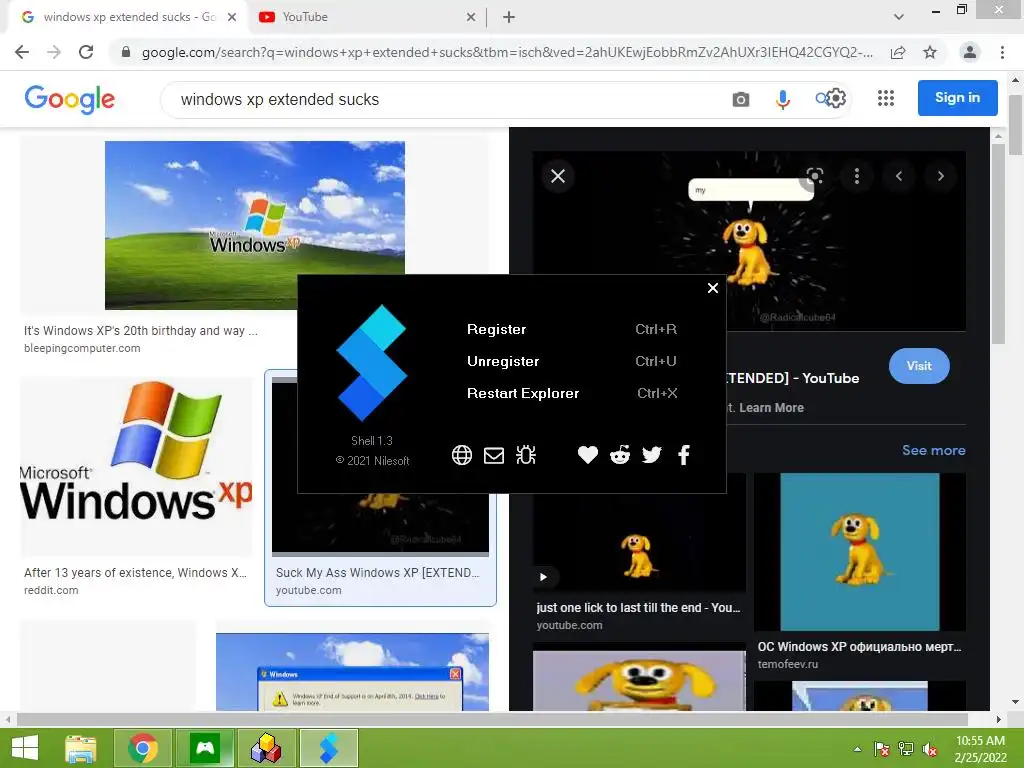Screen dimensions: 1024x768
Task: Click Nilesoft Shell taskbar icon
Action: [x=328, y=748]
